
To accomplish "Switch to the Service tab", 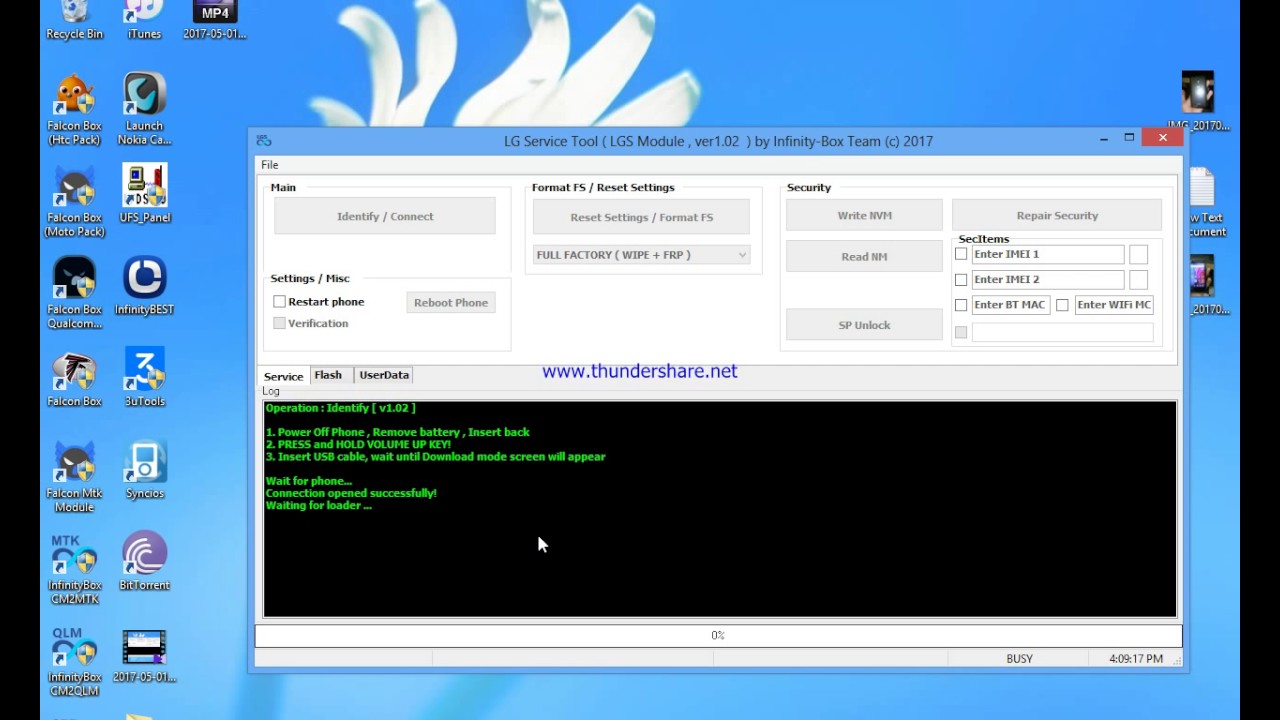I will tap(283, 376).
